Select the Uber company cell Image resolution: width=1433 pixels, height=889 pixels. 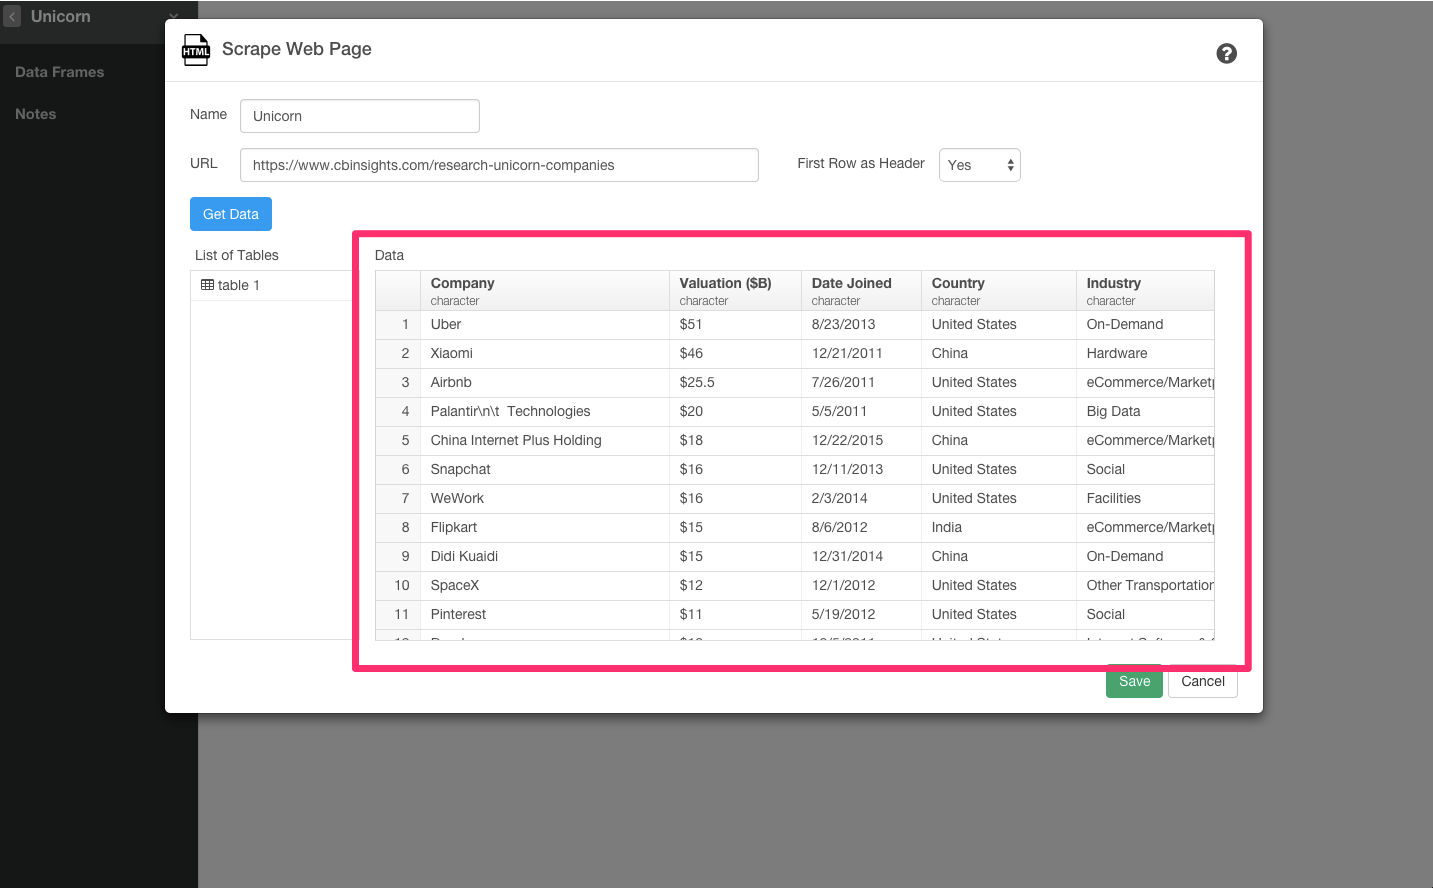pos(544,324)
